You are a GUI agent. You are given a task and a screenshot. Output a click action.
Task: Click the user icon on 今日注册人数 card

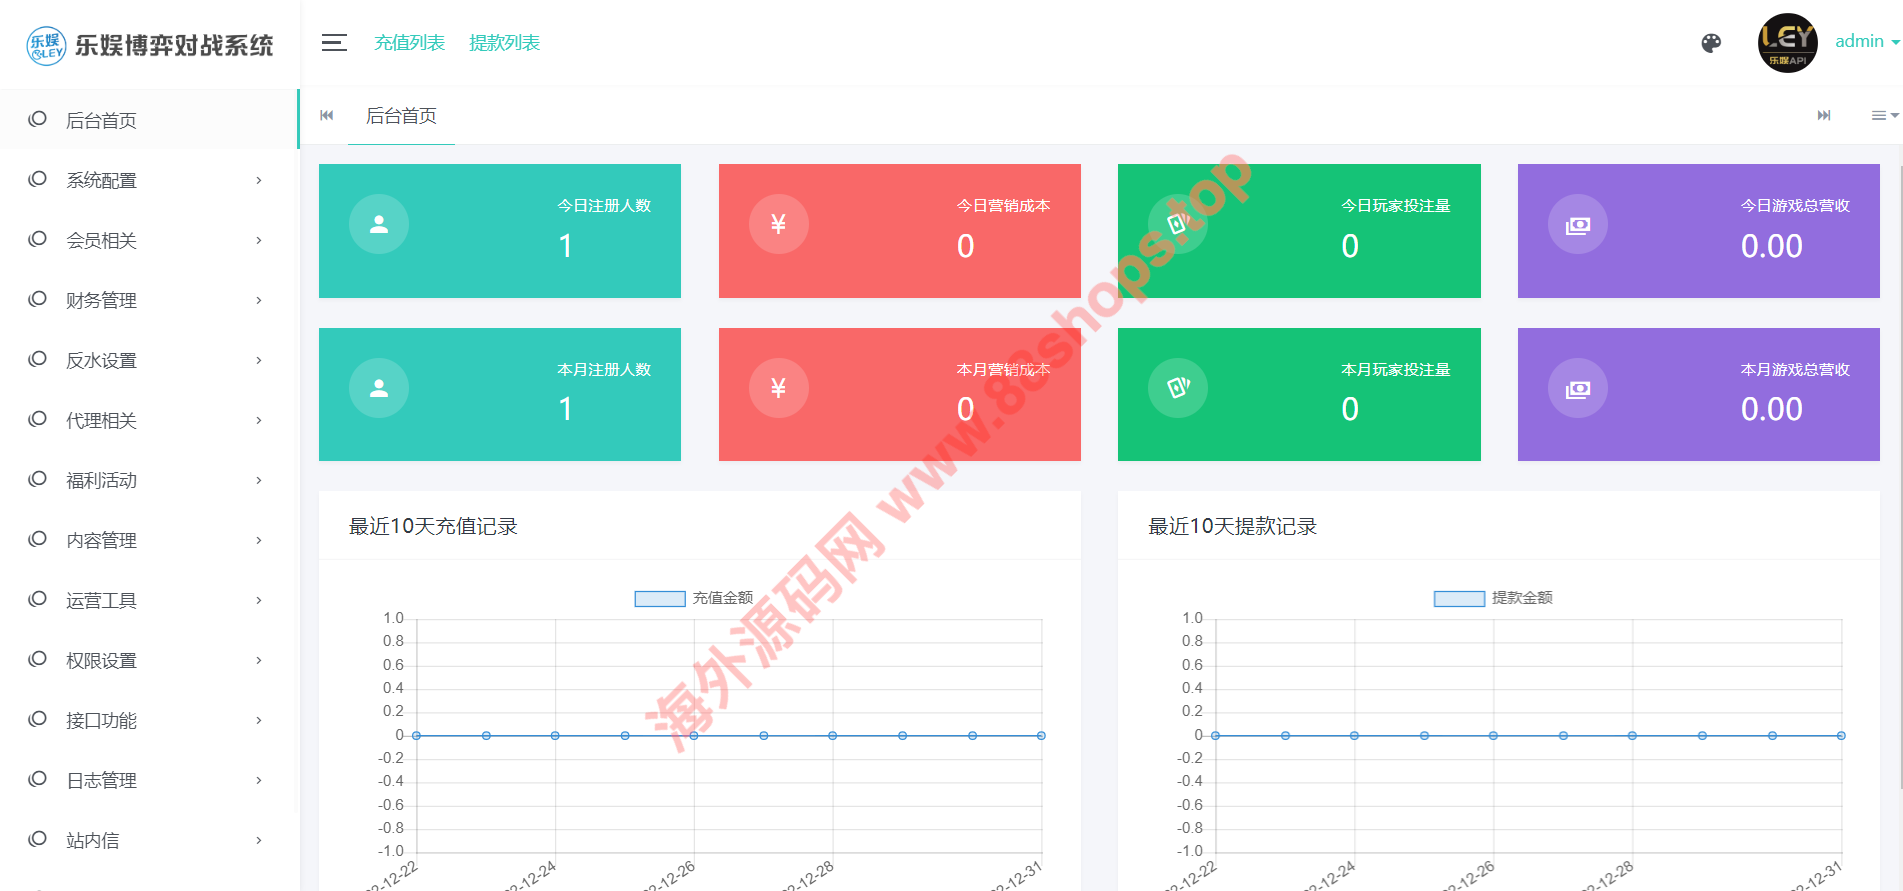pyautogui.click(x=379, y=224)
